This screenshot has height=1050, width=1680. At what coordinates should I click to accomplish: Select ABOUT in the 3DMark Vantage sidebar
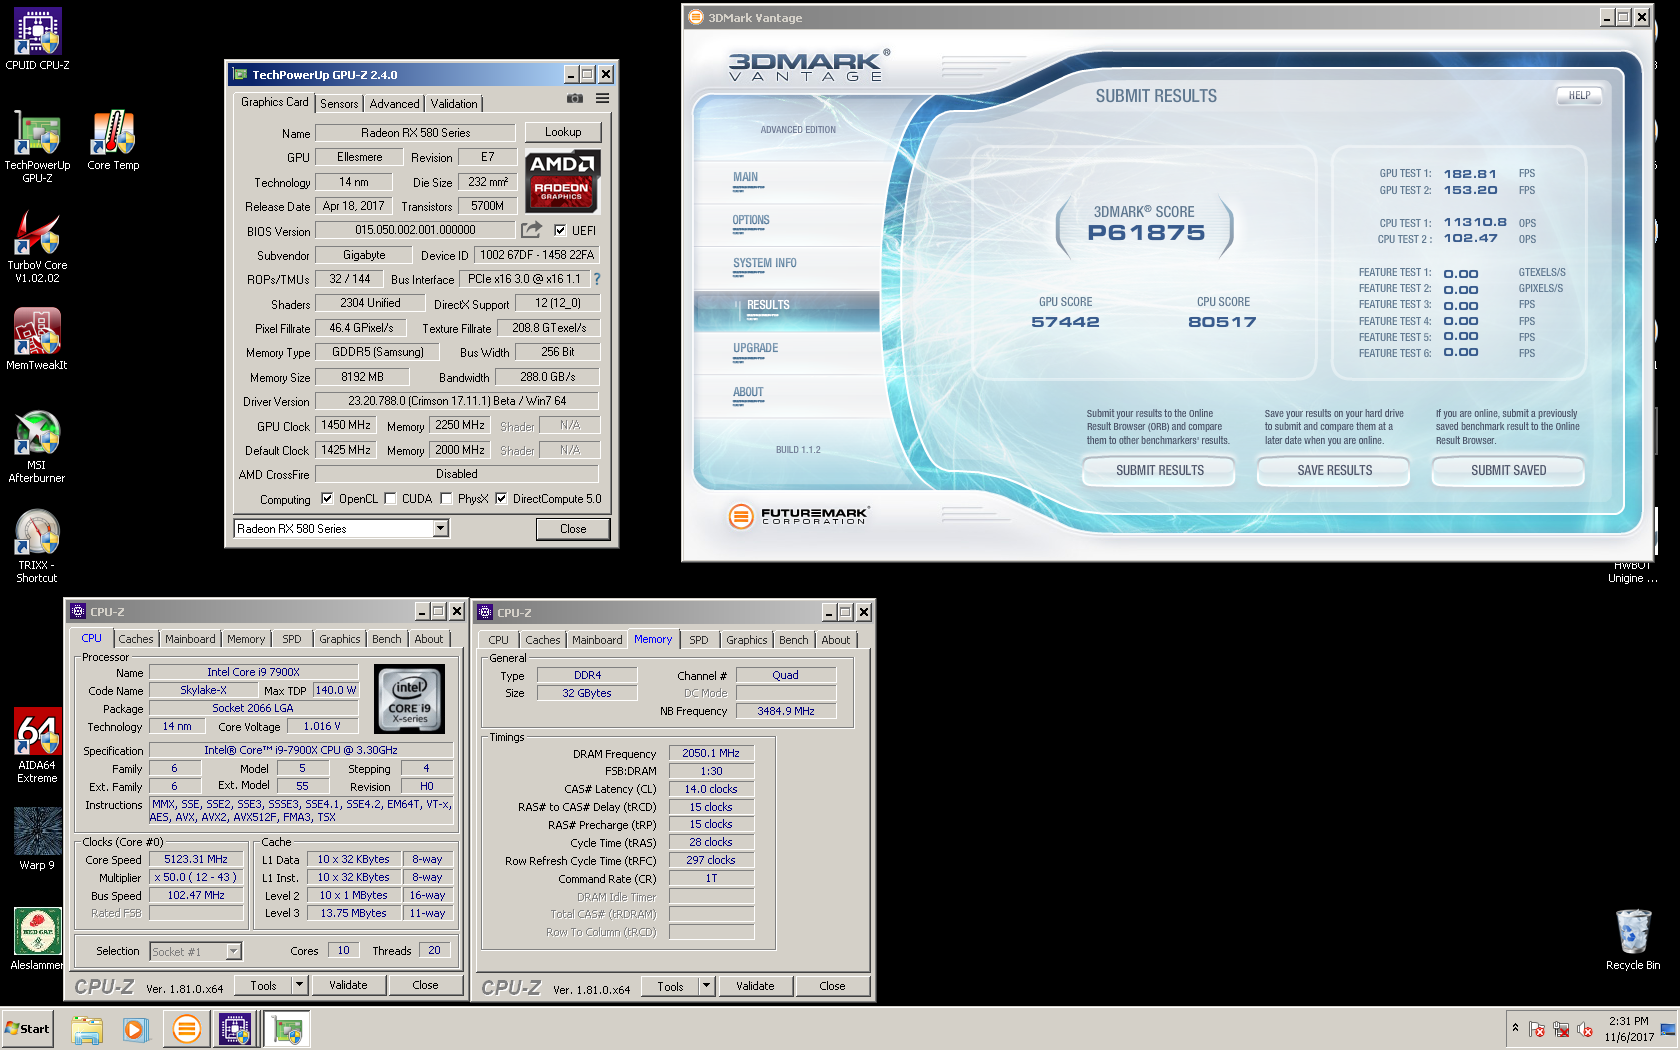748,392
